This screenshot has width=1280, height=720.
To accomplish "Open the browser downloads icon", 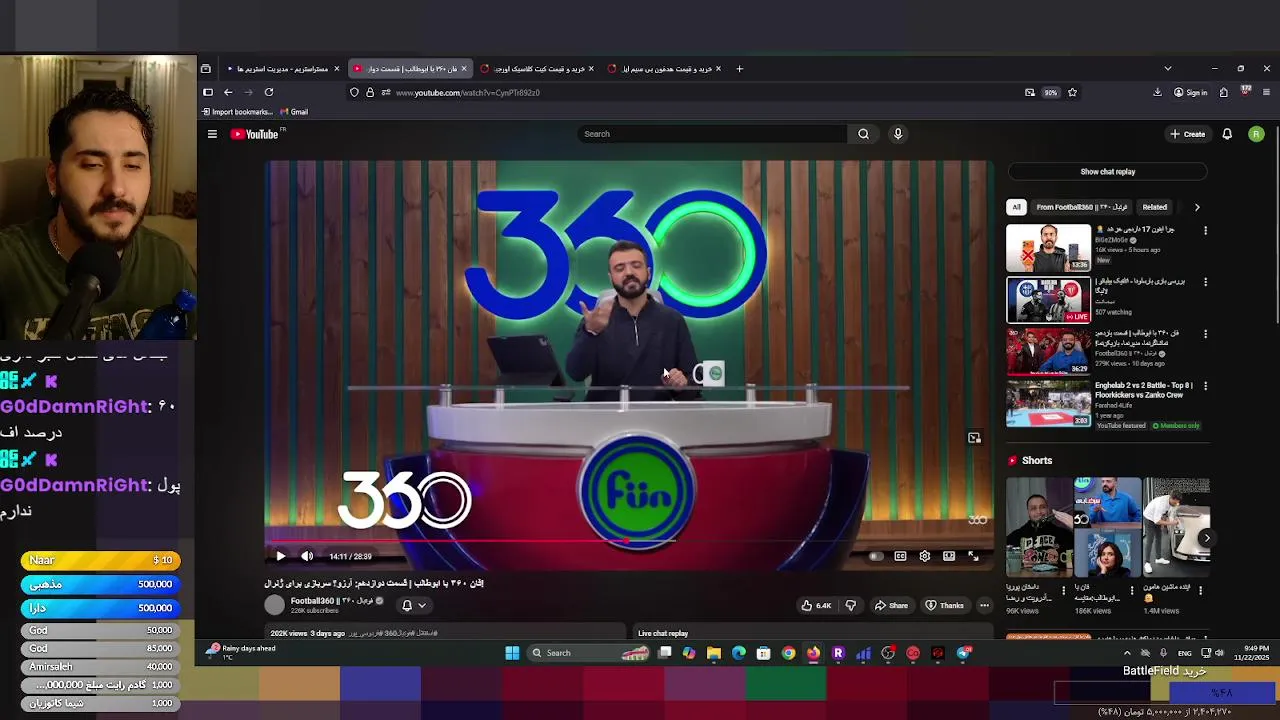I will pyautogui.click(x=1157, y=92).
